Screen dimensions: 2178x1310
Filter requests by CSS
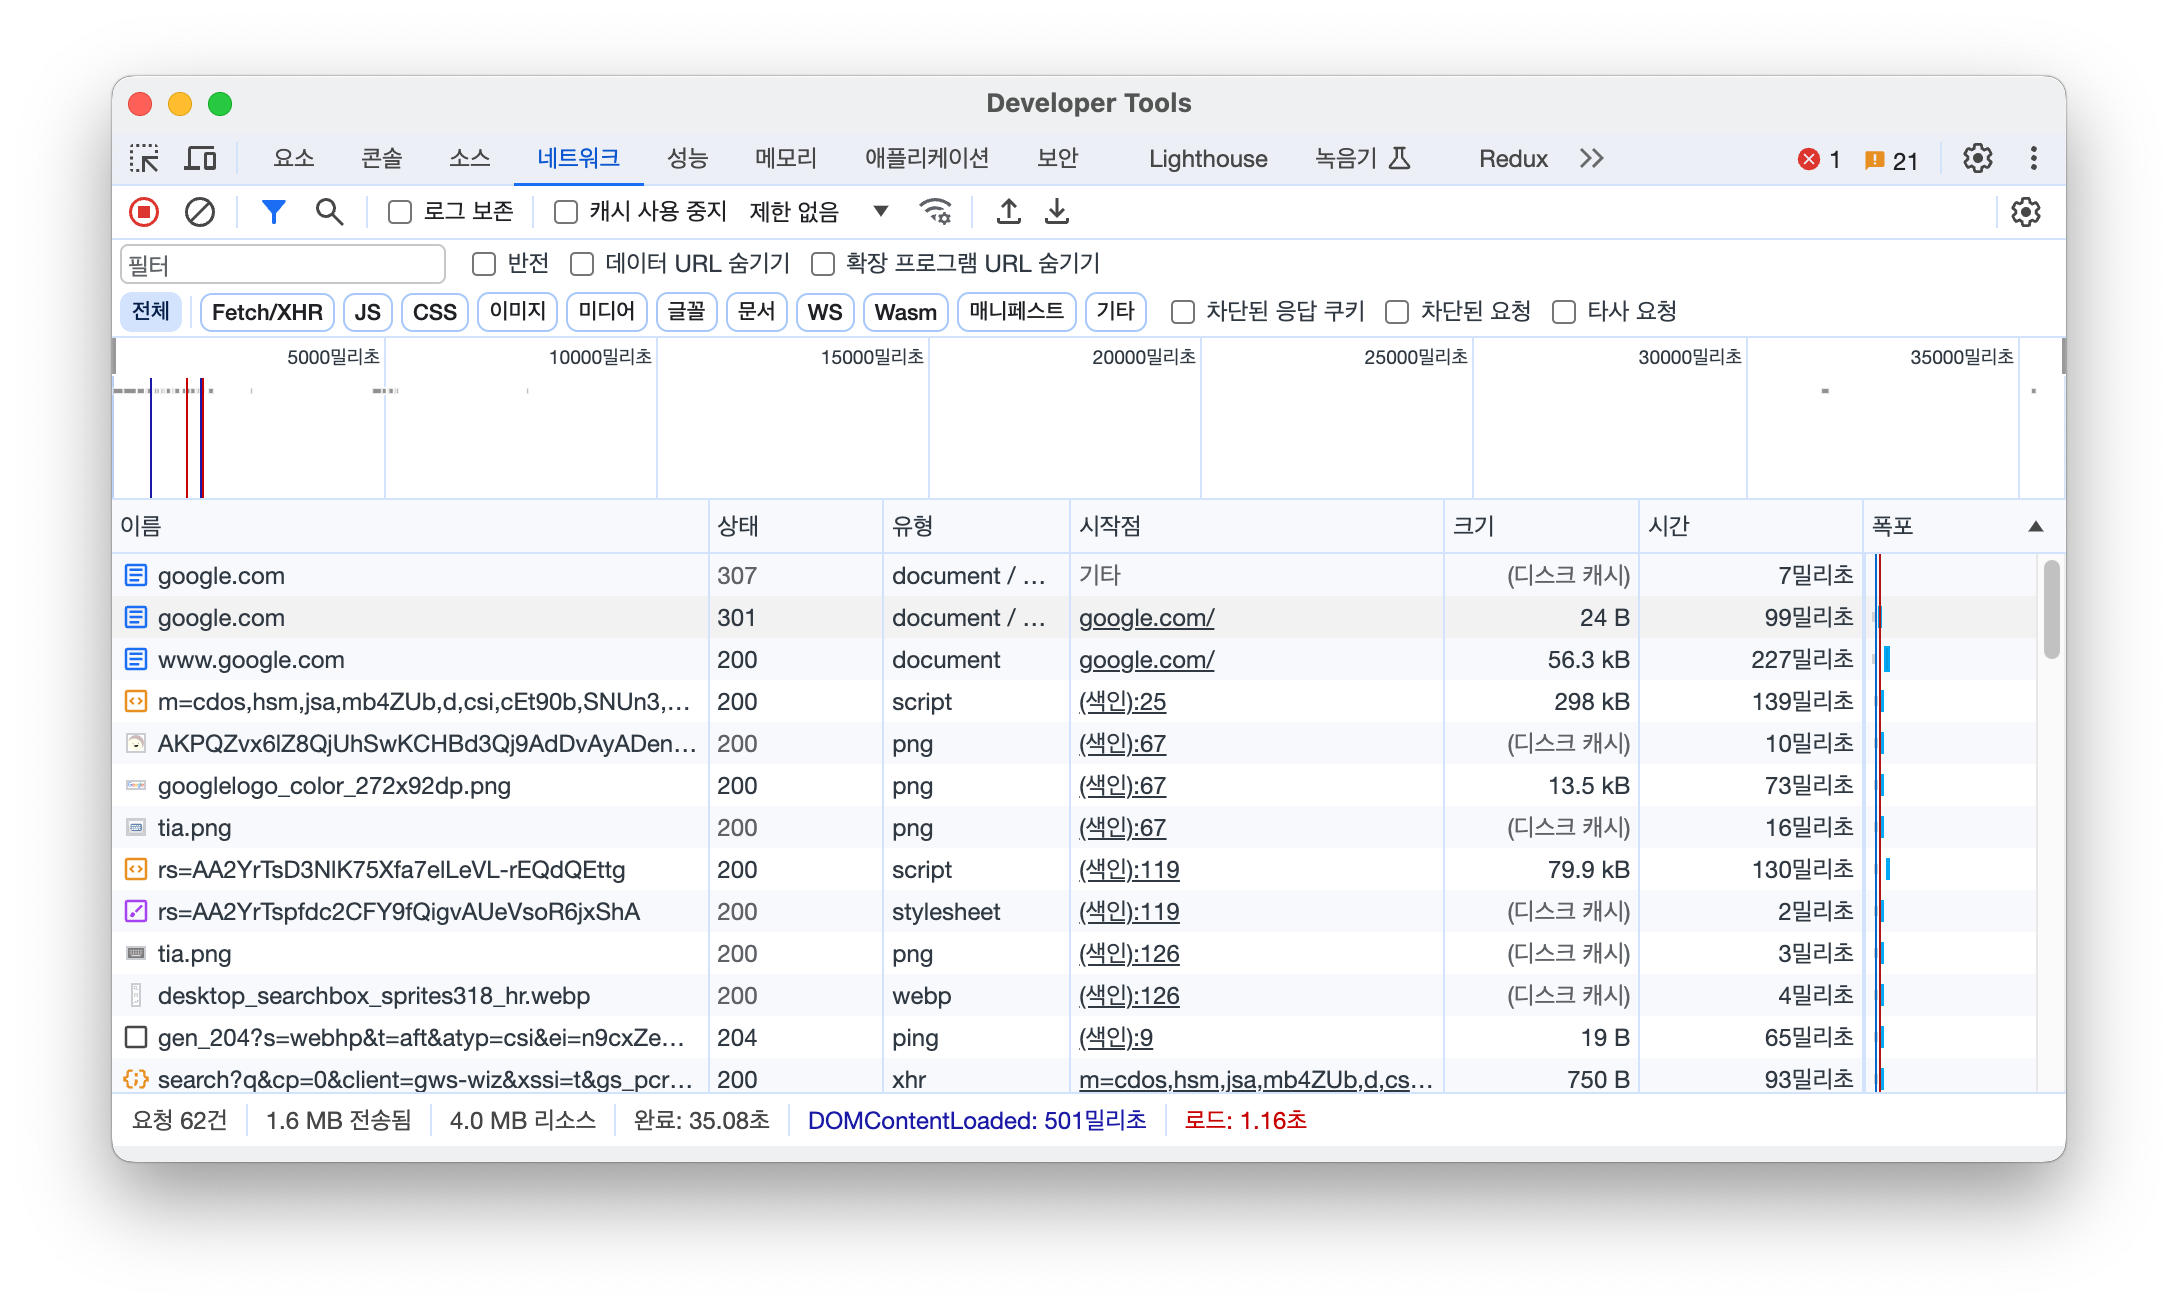click(x=435, y=312)
